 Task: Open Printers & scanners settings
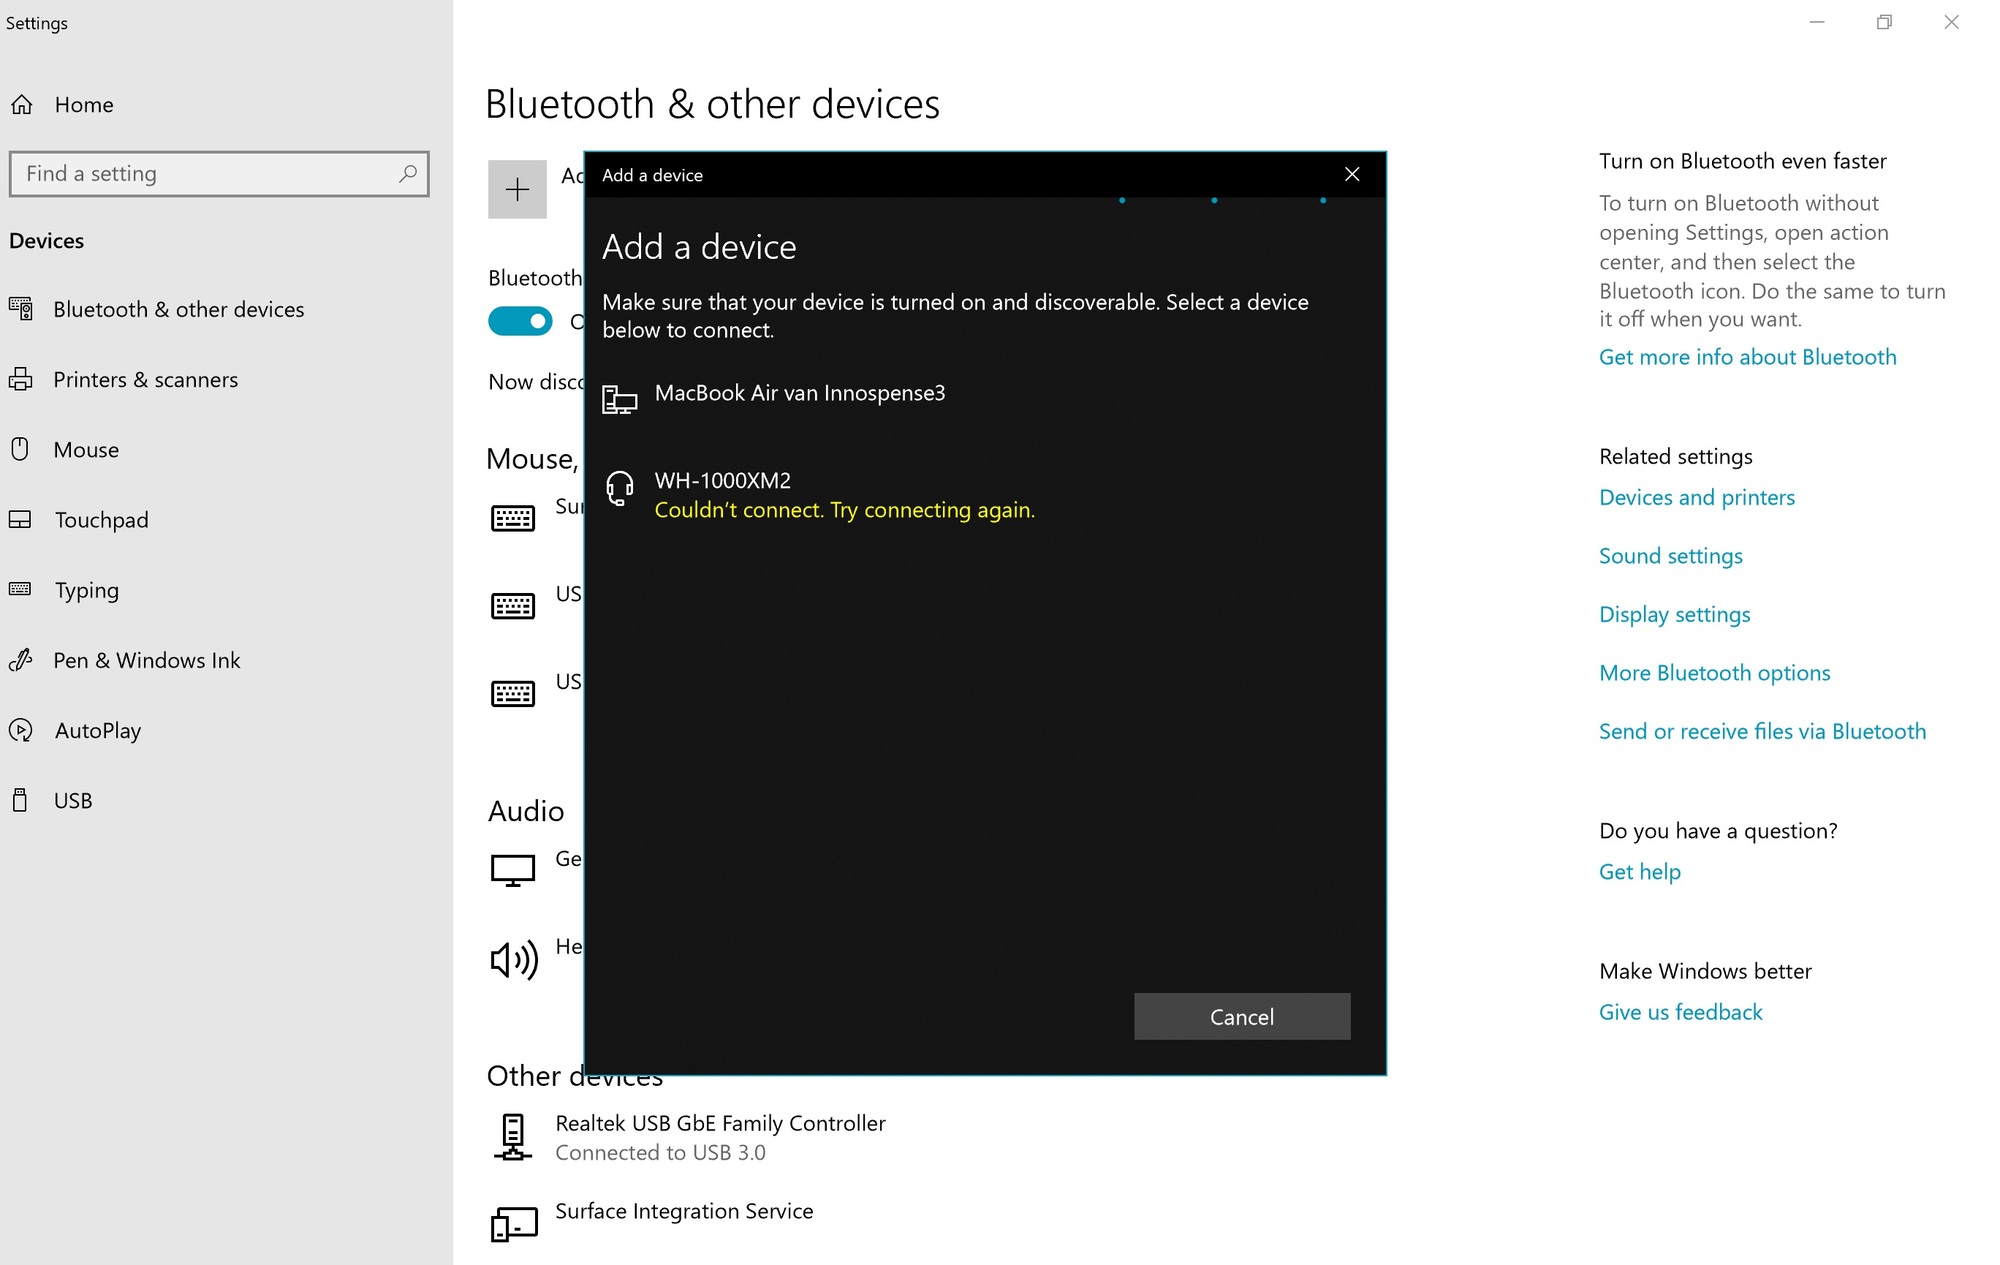coord(146,379)
